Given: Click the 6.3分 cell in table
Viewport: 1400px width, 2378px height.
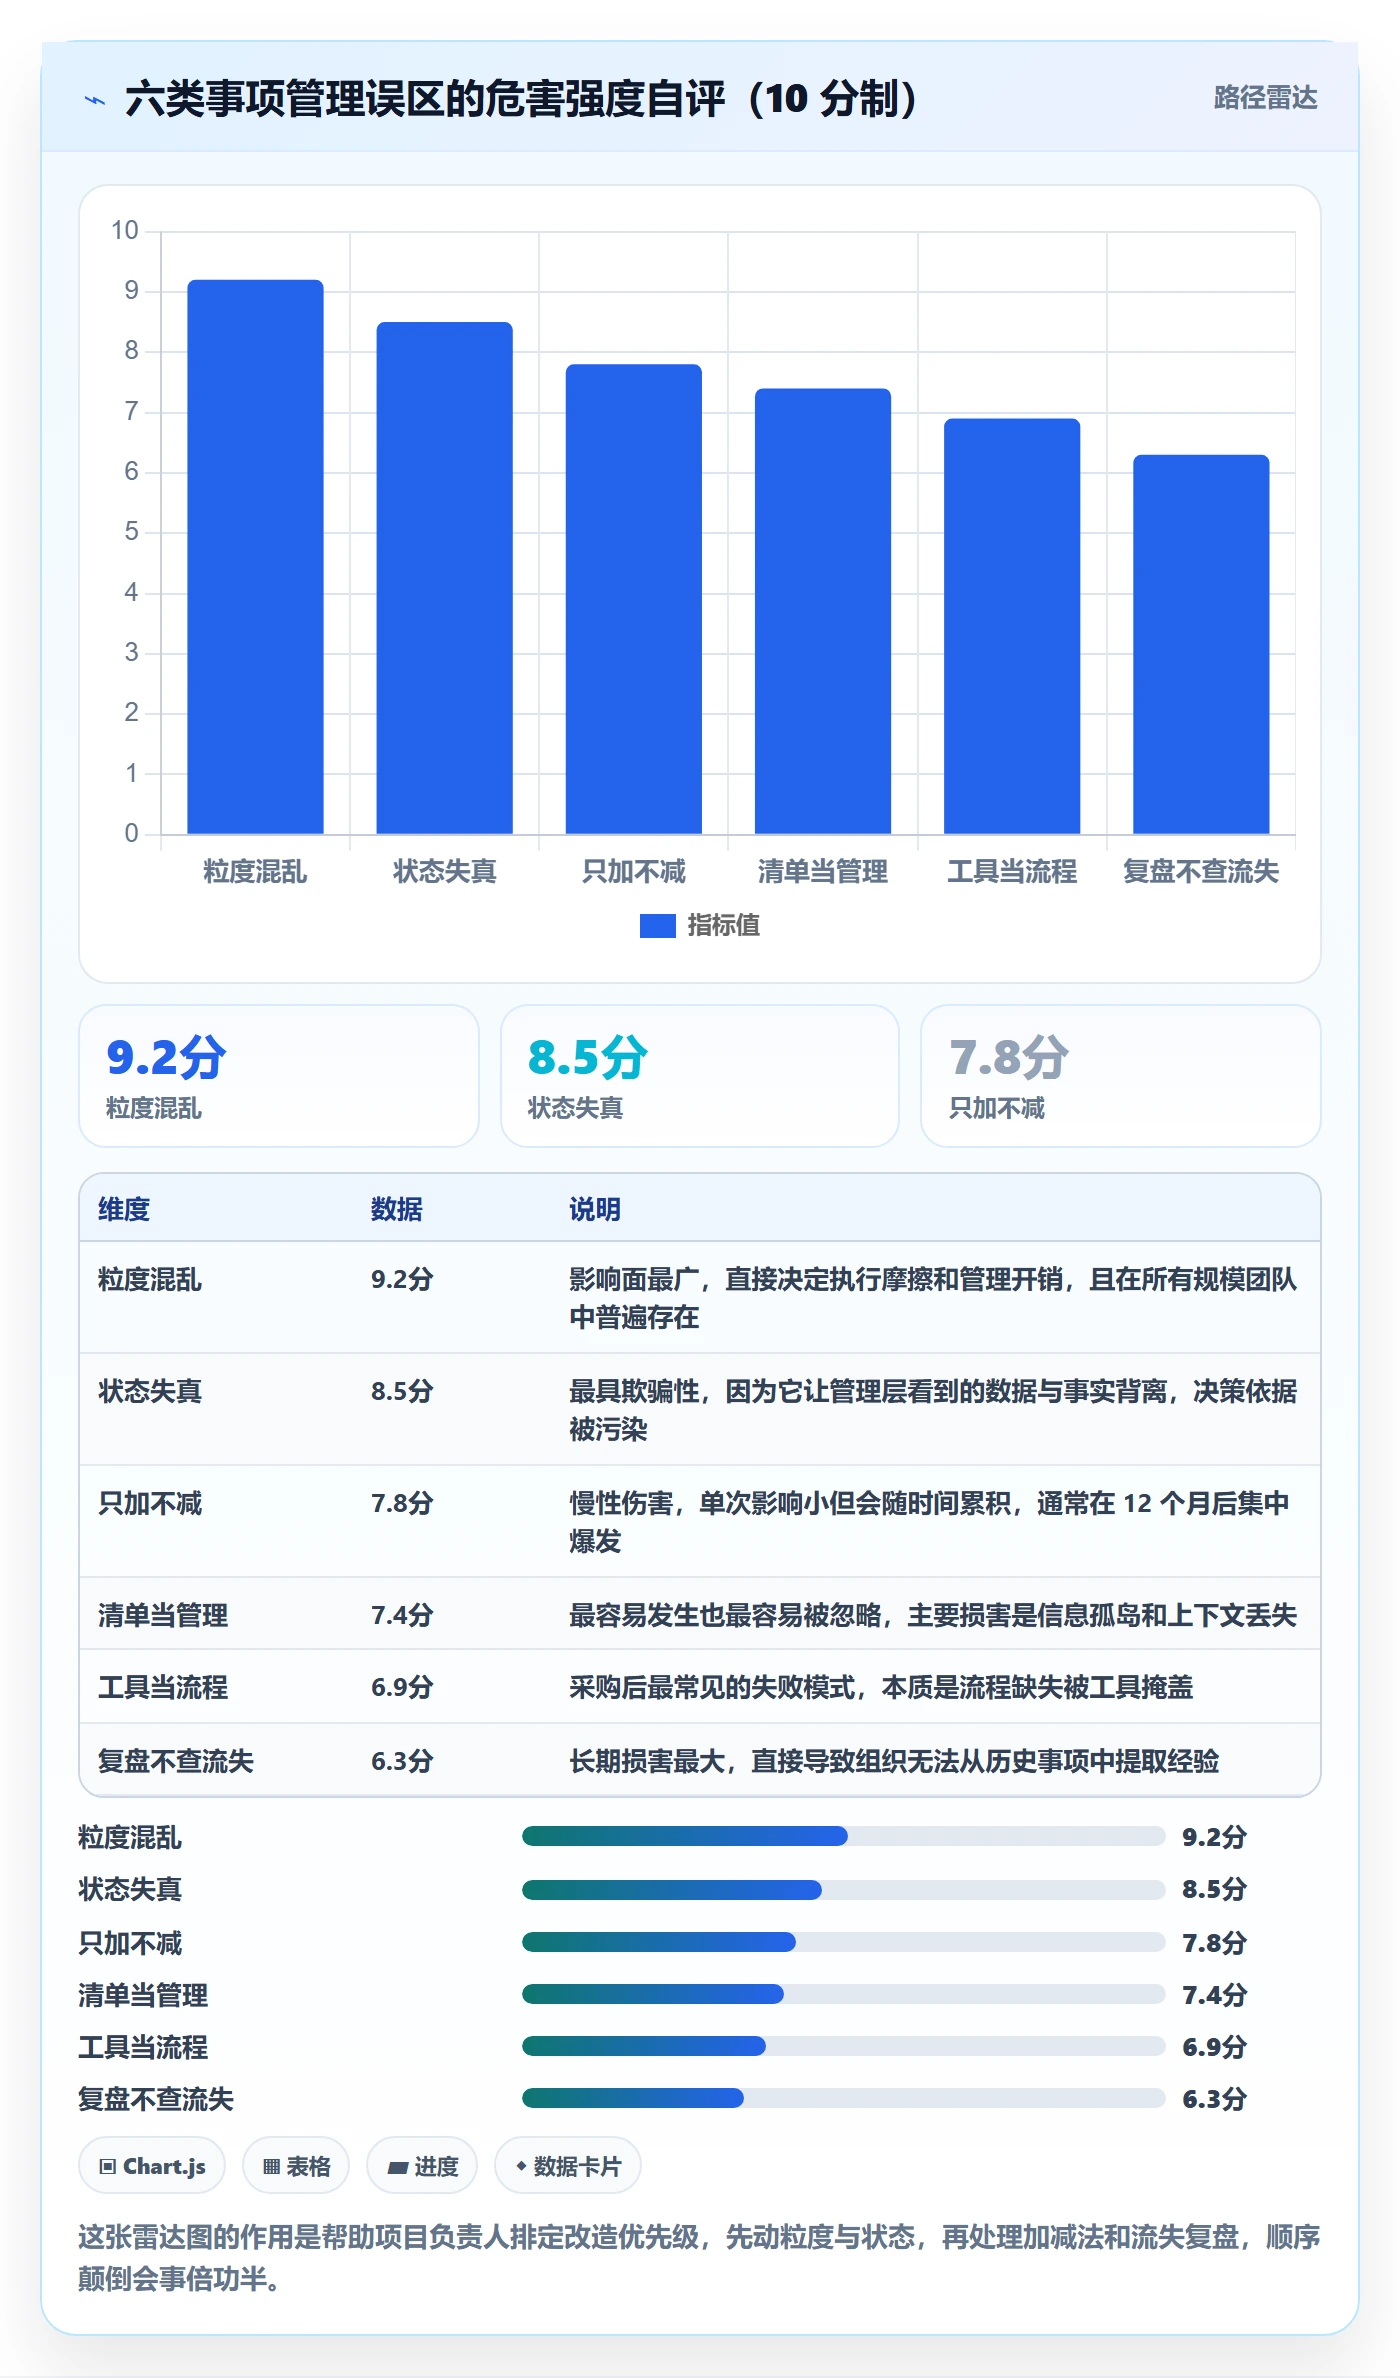Looking at the screenshot, I should point(402,1761).
